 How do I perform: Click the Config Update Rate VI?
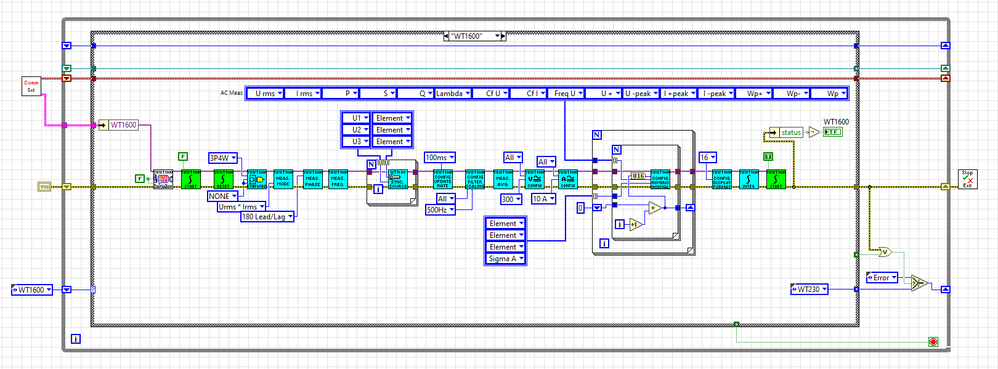pyautogui.click(x=443, y=179)
